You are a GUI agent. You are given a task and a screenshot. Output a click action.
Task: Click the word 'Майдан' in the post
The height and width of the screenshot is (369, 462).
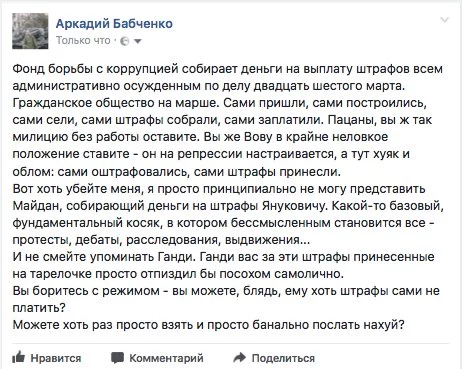(36, 206)
